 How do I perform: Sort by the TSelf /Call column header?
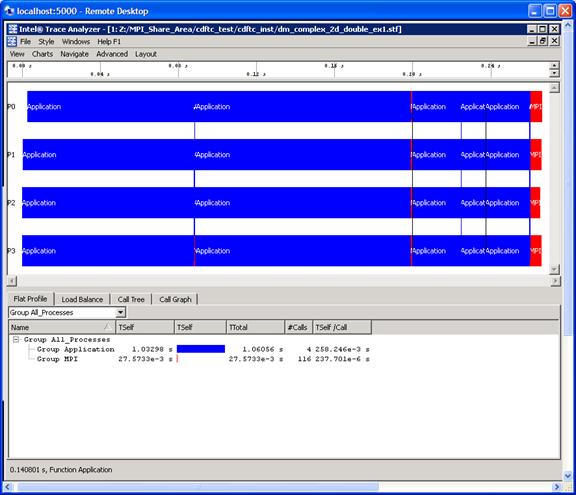click(342, 327)
